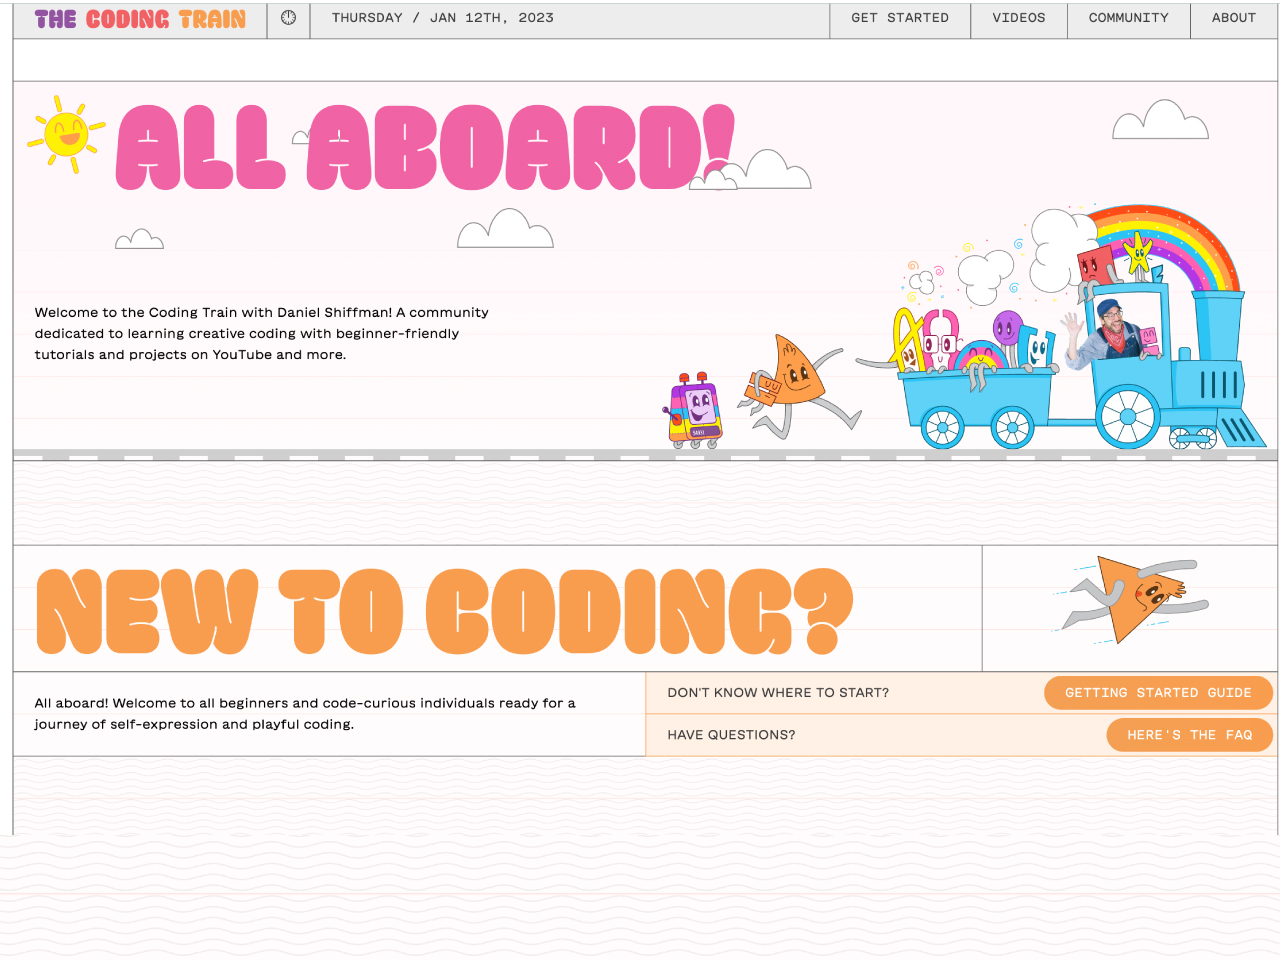Click the All Aboard! heading
The height and width of the screenshot is (960, 1280).
point(426,147)
